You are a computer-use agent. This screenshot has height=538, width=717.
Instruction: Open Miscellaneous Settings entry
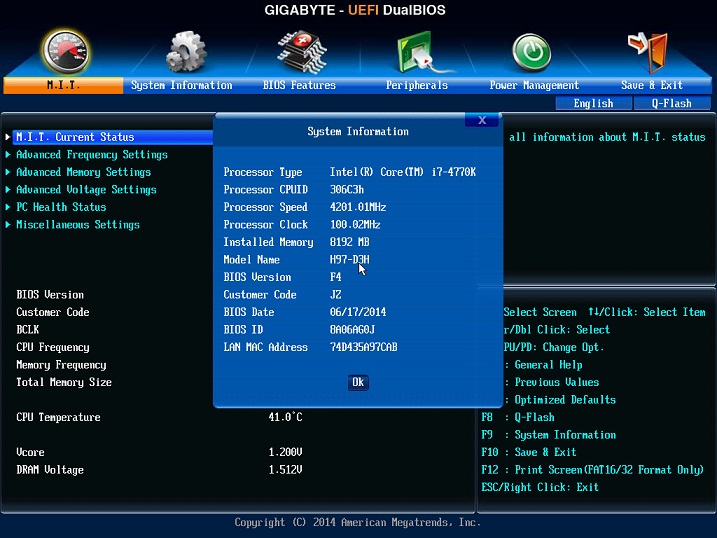click(78, 225)
